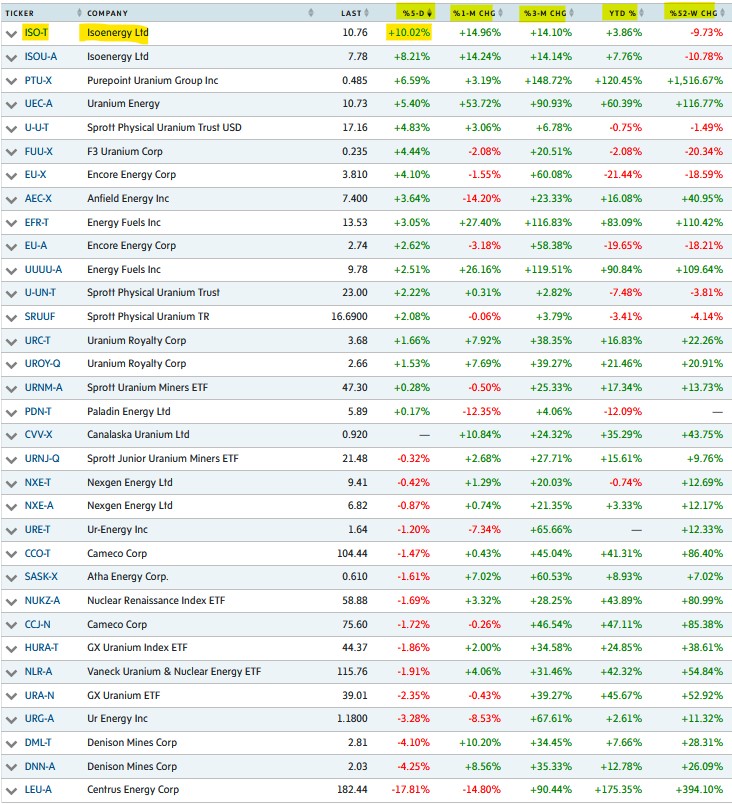Viewport: 732px width, 804px height.
Task: Expand the ISO-T row chevron
Action: [11, 34]
